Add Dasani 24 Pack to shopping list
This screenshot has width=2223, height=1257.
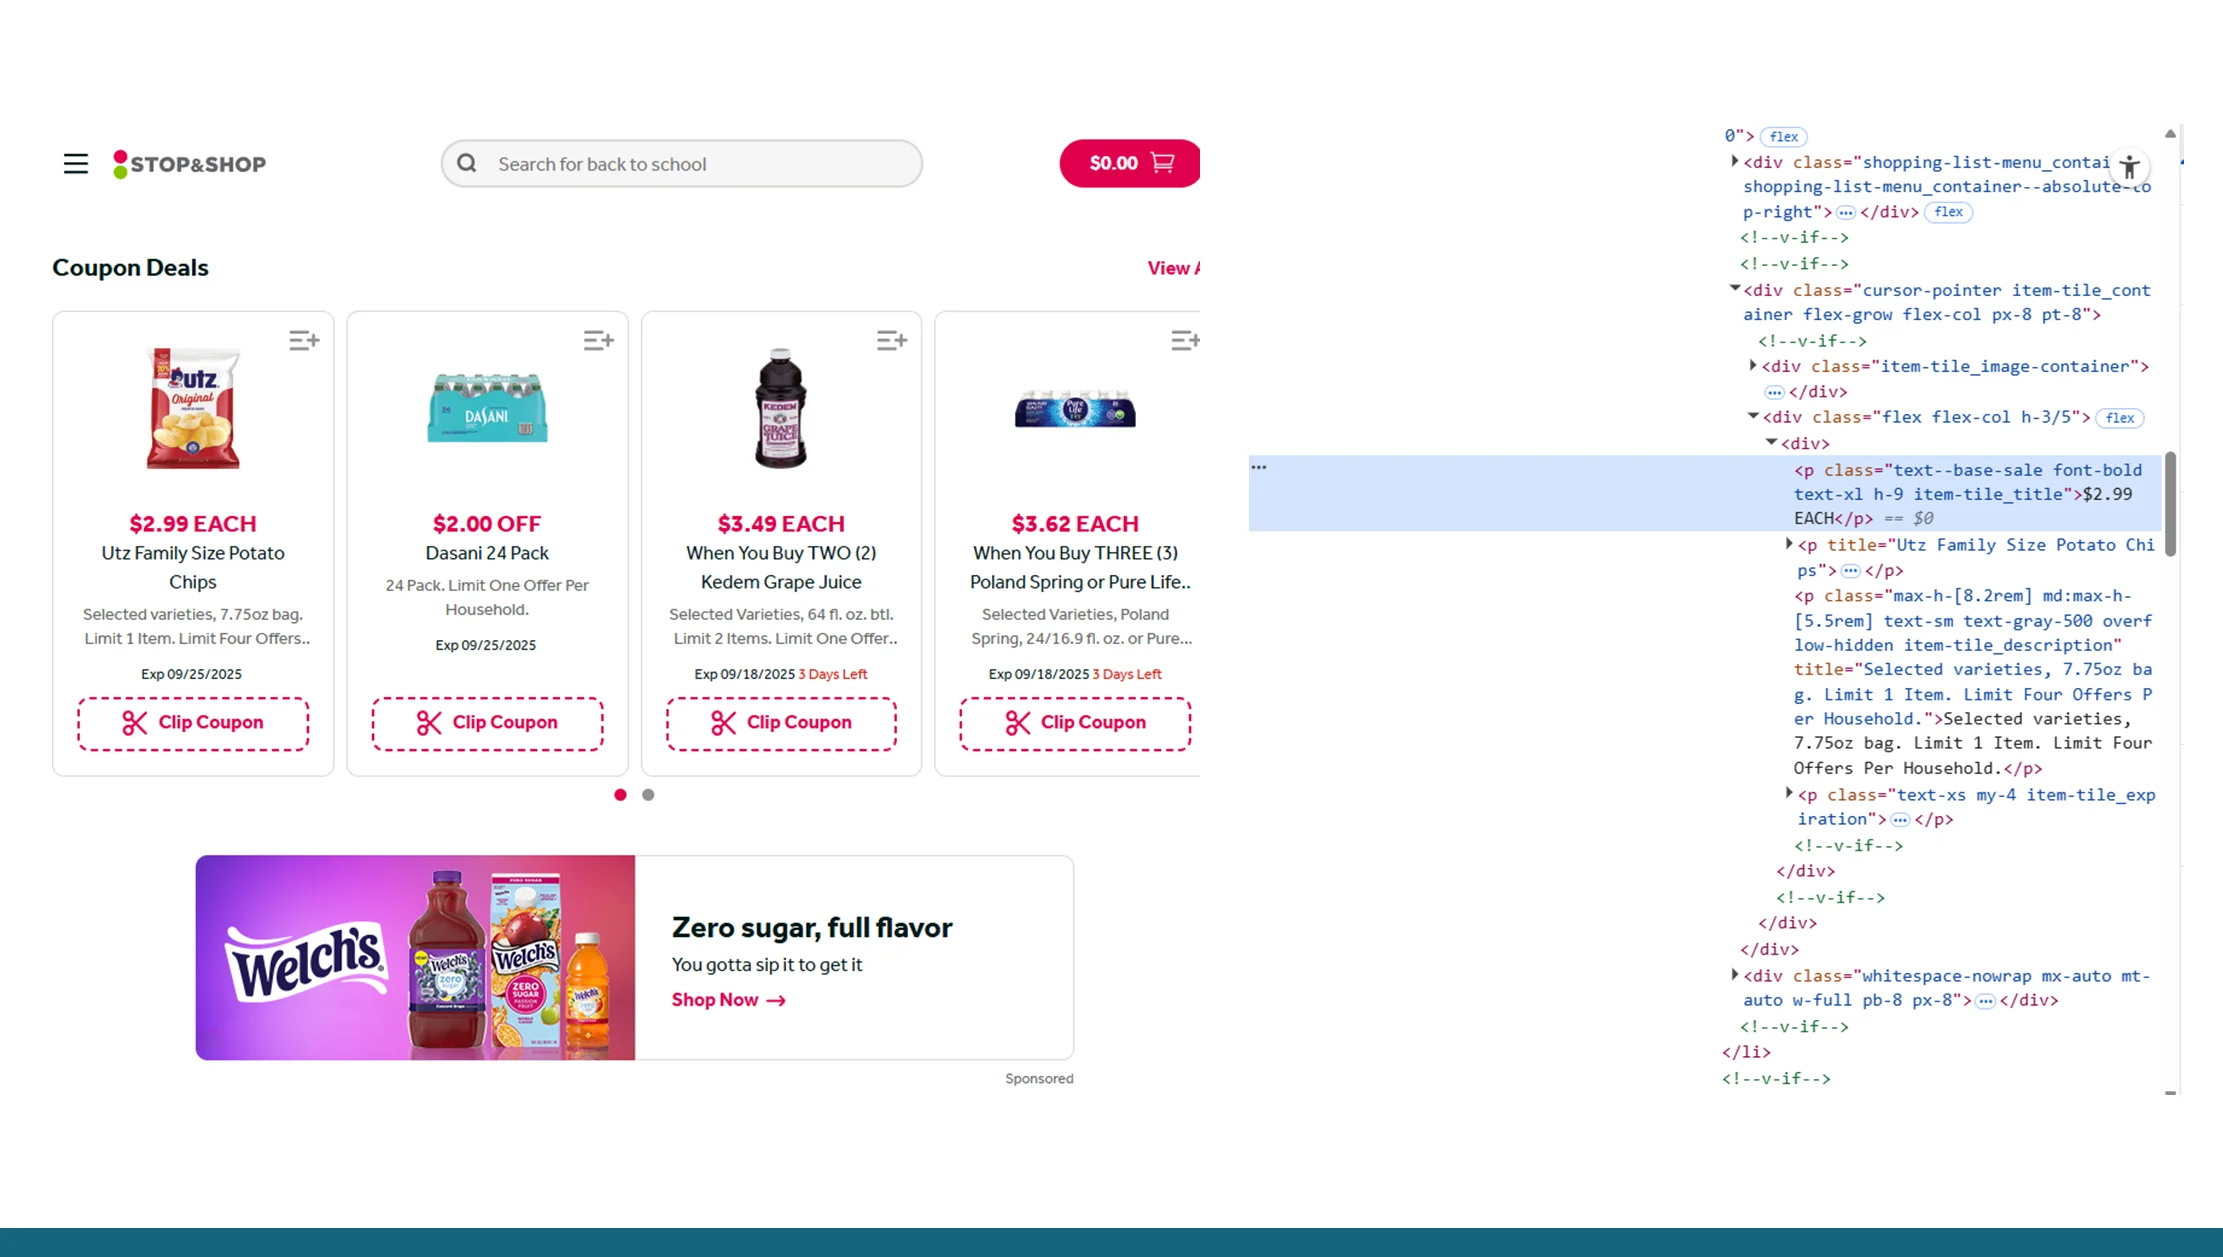598,340
